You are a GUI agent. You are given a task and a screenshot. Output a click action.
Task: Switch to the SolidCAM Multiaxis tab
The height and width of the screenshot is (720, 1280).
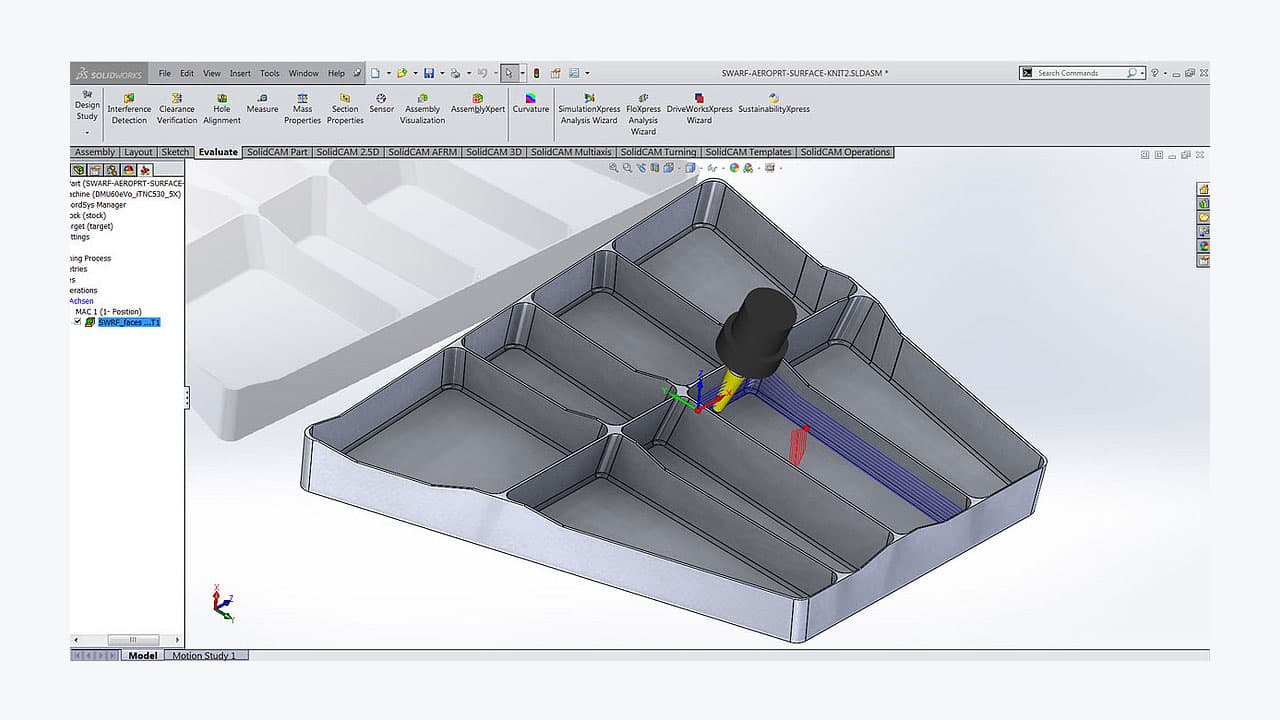pos(573,152)
